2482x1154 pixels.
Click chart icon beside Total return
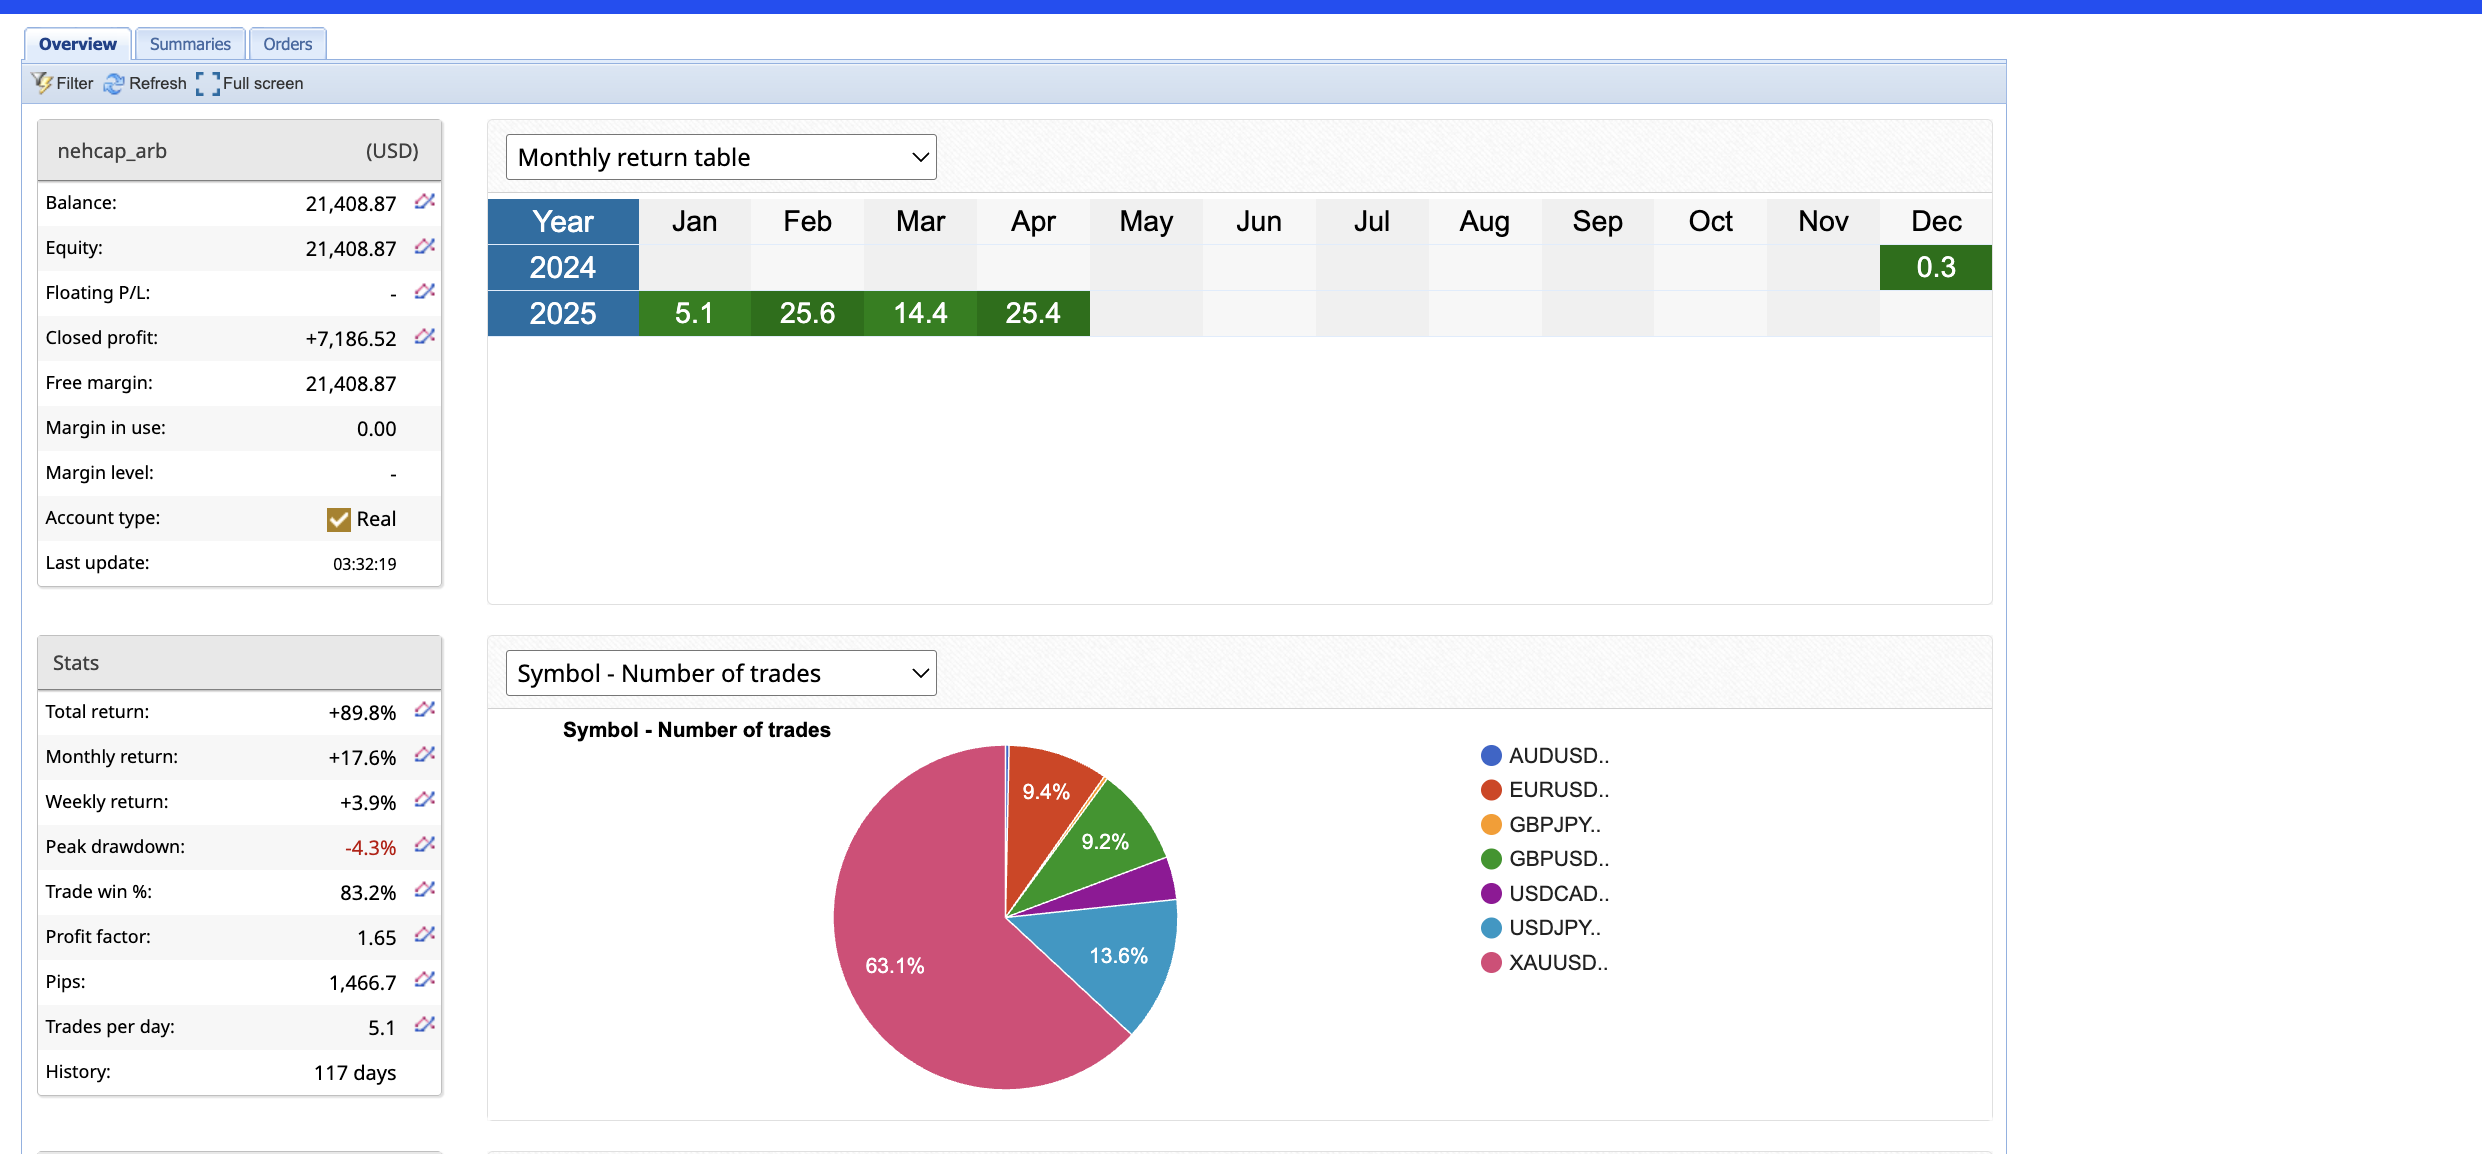(425, 710)
